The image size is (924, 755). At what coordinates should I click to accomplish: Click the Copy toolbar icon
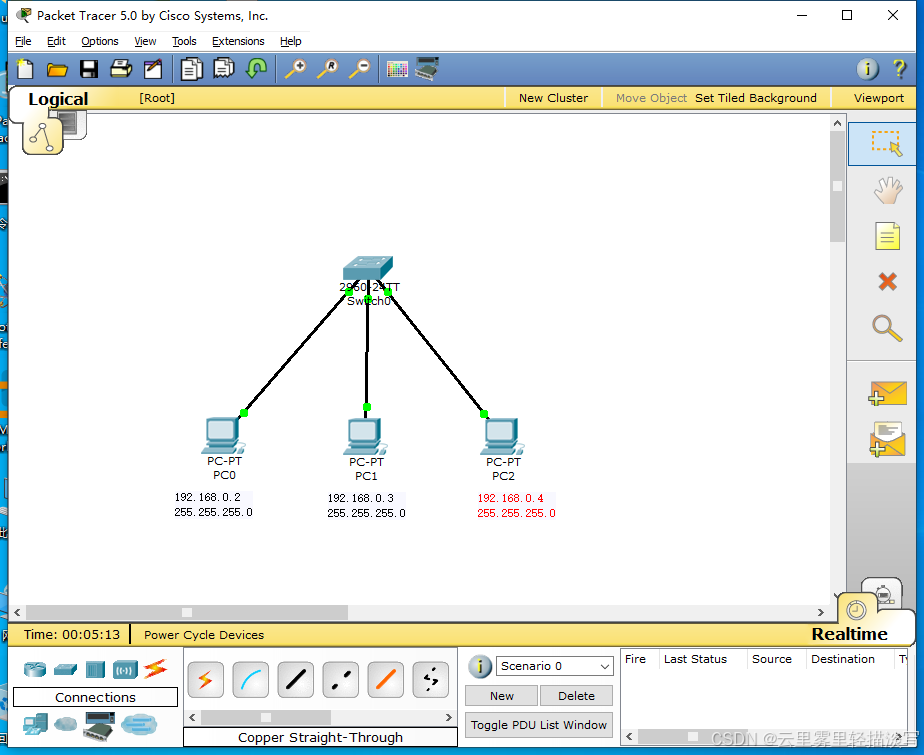192,69
